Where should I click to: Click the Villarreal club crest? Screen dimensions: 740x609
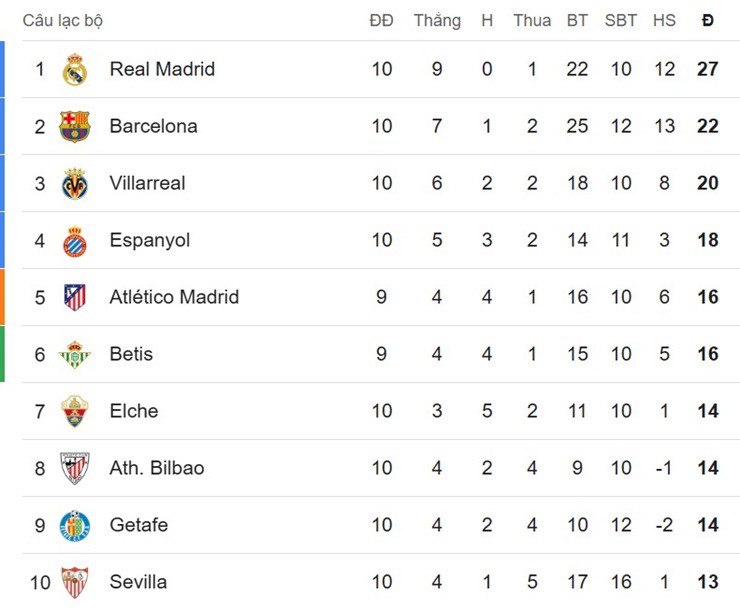75,184
